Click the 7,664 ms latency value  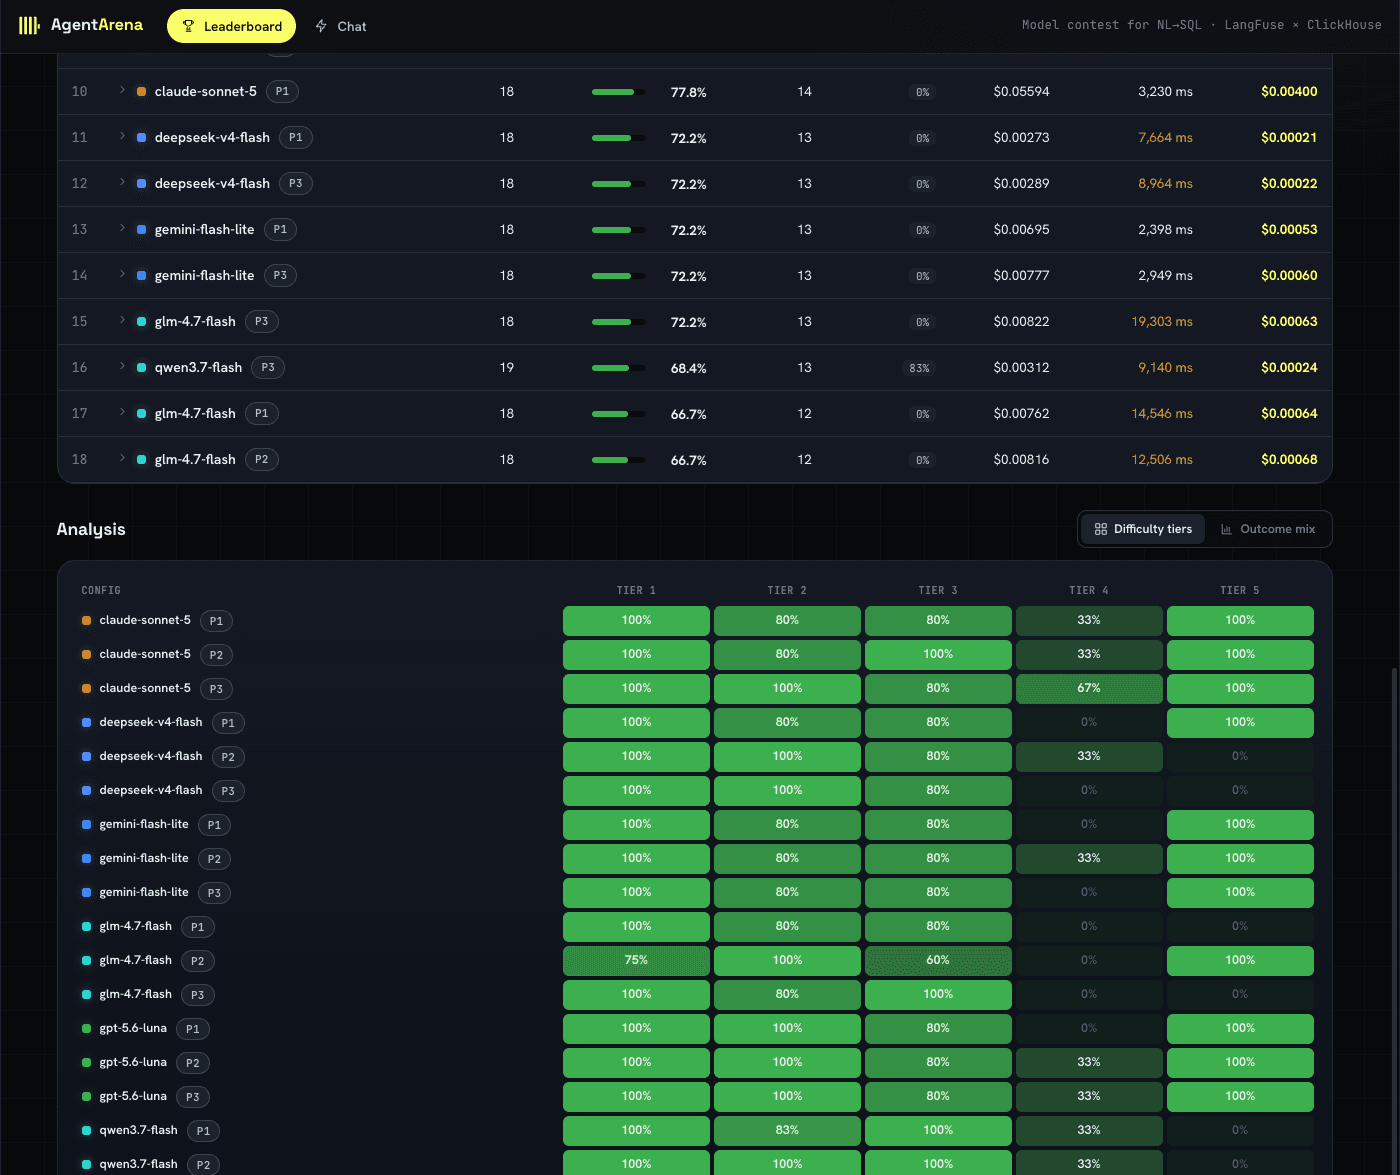click(x=1165, y=138)
